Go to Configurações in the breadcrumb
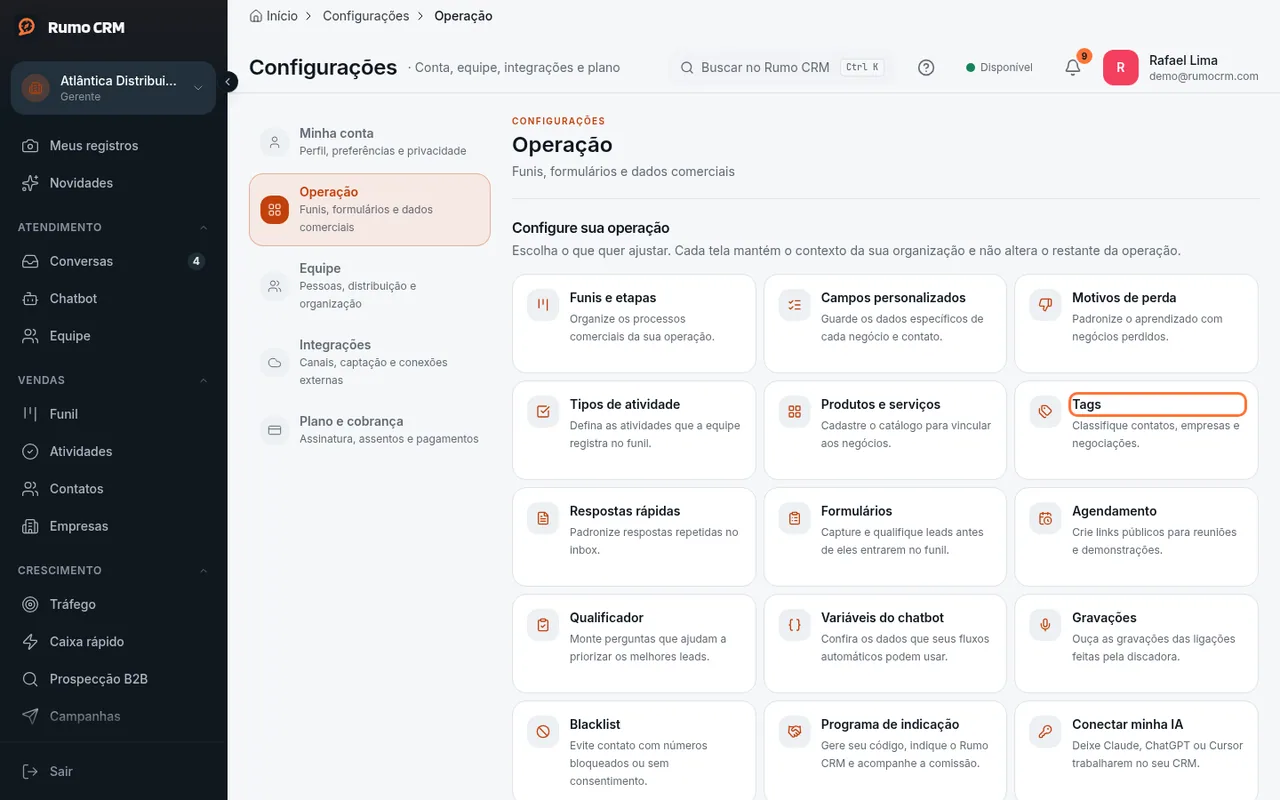The image size is (1280, 800). click(x=366, y=16)
